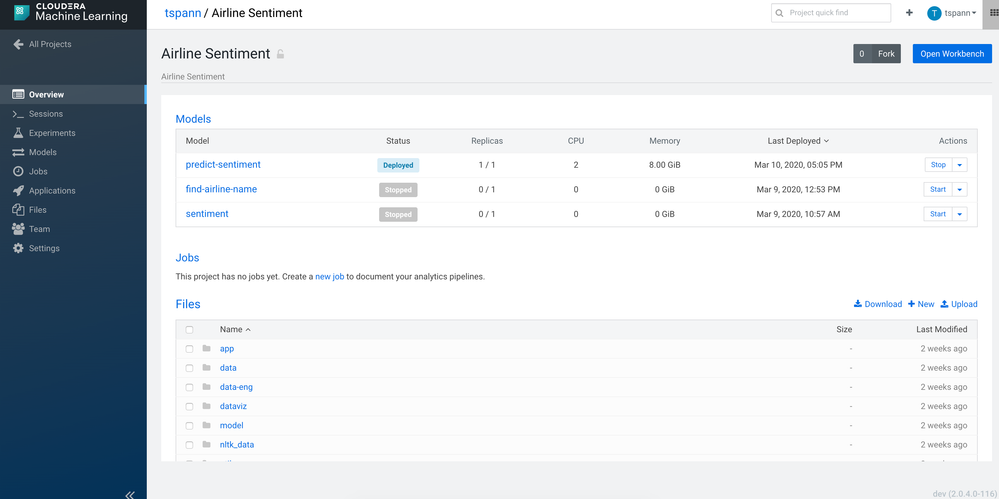Expand the dropdown next to the Stop button
The width and height of the screenshot is (999, 499).
coord(960,165)
